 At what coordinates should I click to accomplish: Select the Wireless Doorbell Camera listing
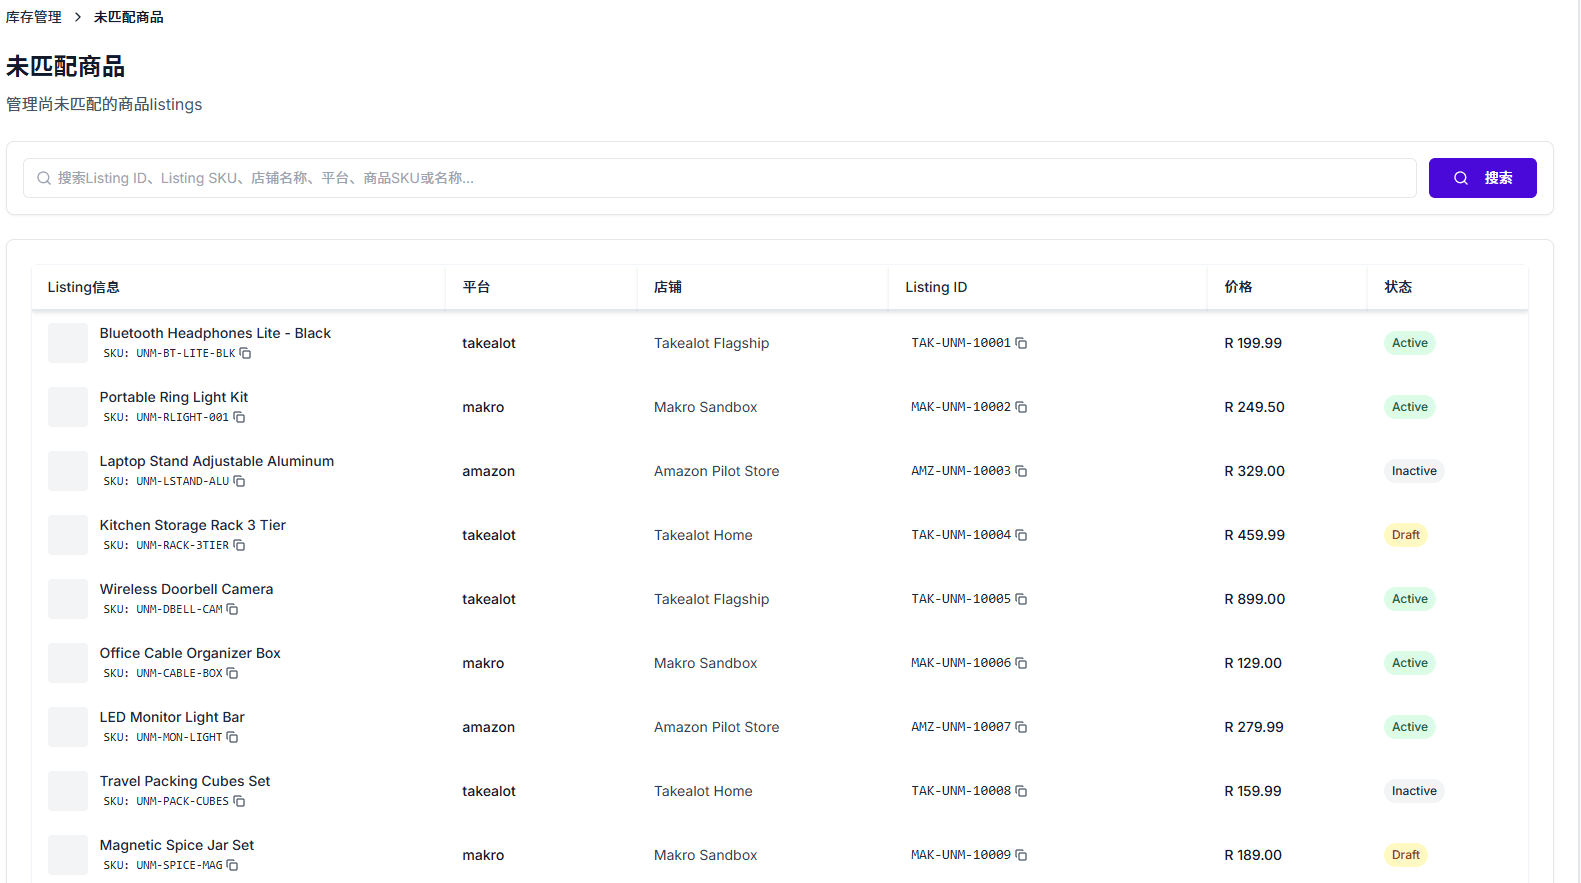[x=186, y=589]
